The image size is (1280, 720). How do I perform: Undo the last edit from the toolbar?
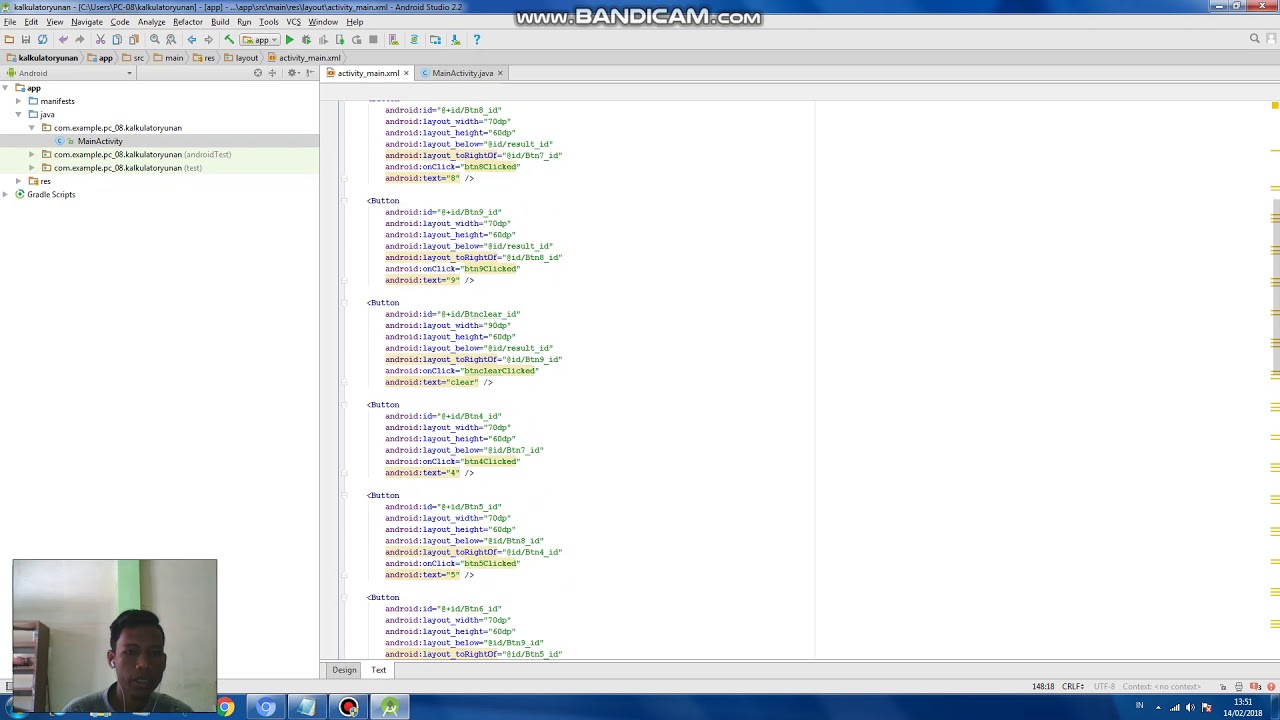tap(63, 40)
